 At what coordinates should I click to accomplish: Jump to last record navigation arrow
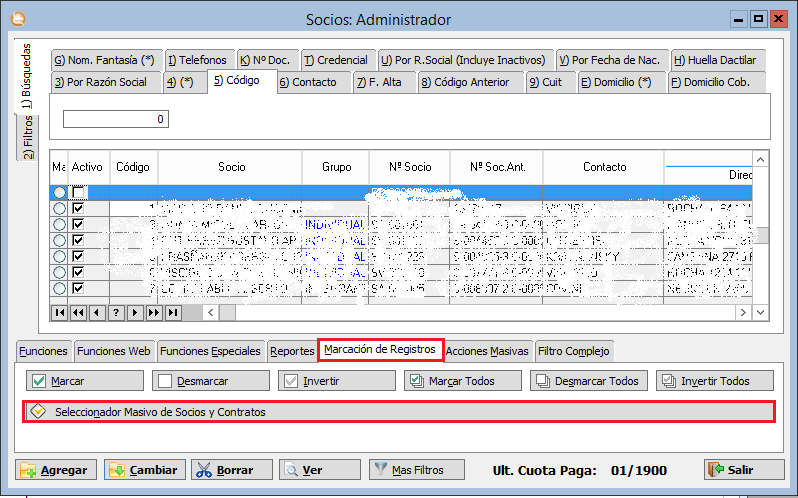[173, 313]
